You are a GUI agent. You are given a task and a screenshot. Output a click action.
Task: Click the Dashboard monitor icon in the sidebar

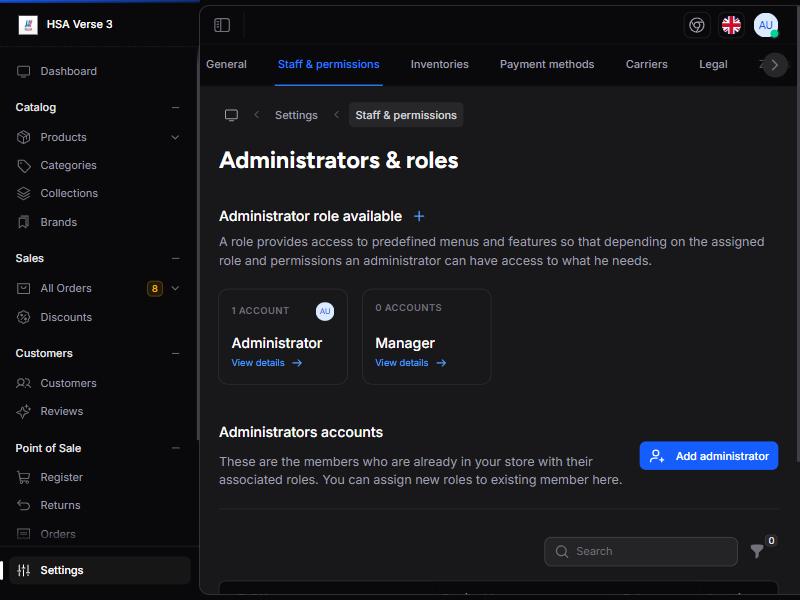(x=23, y=71)
